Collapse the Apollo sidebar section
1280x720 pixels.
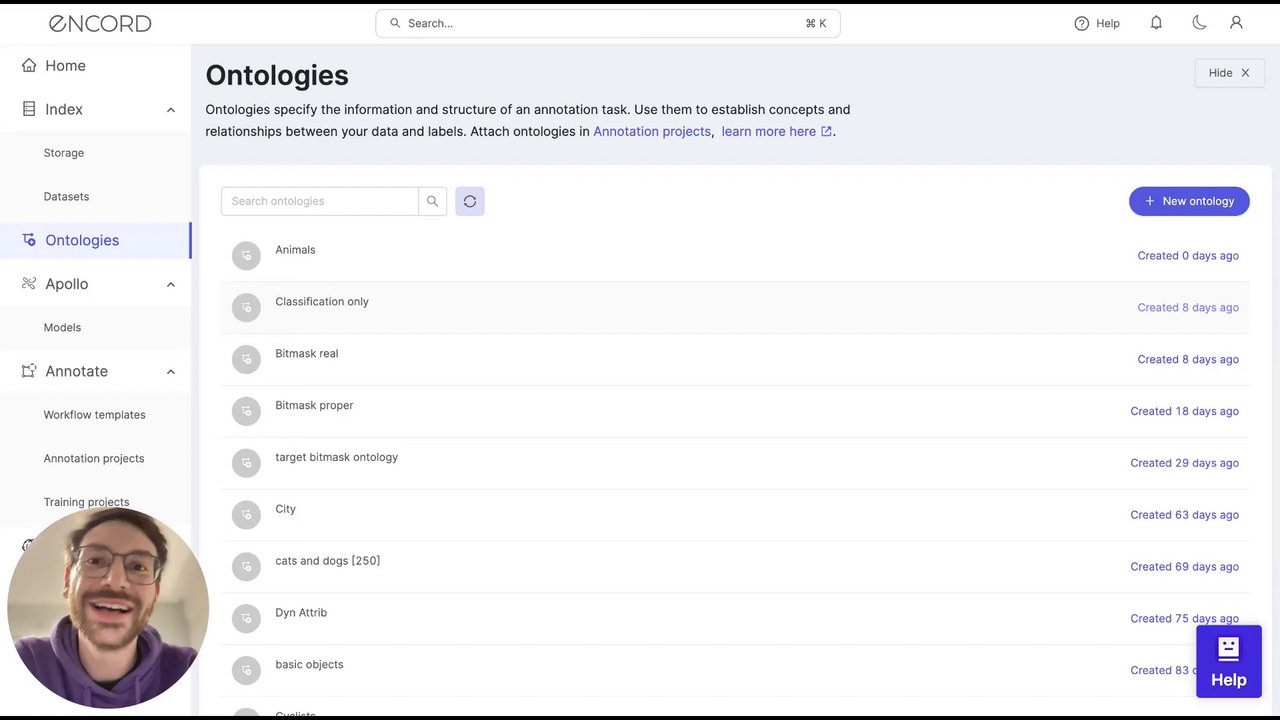pos(170,284)
